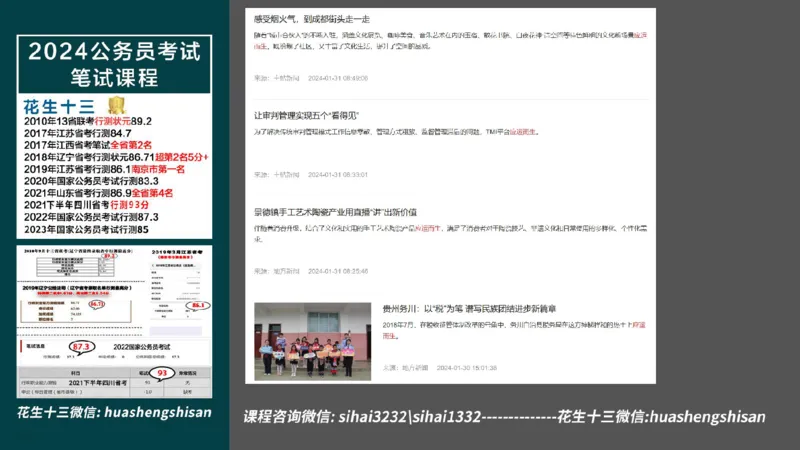Open the article 让审判管理实现五个"看得见"
This screenshot has height=450, width=800.
coord(306,116)
